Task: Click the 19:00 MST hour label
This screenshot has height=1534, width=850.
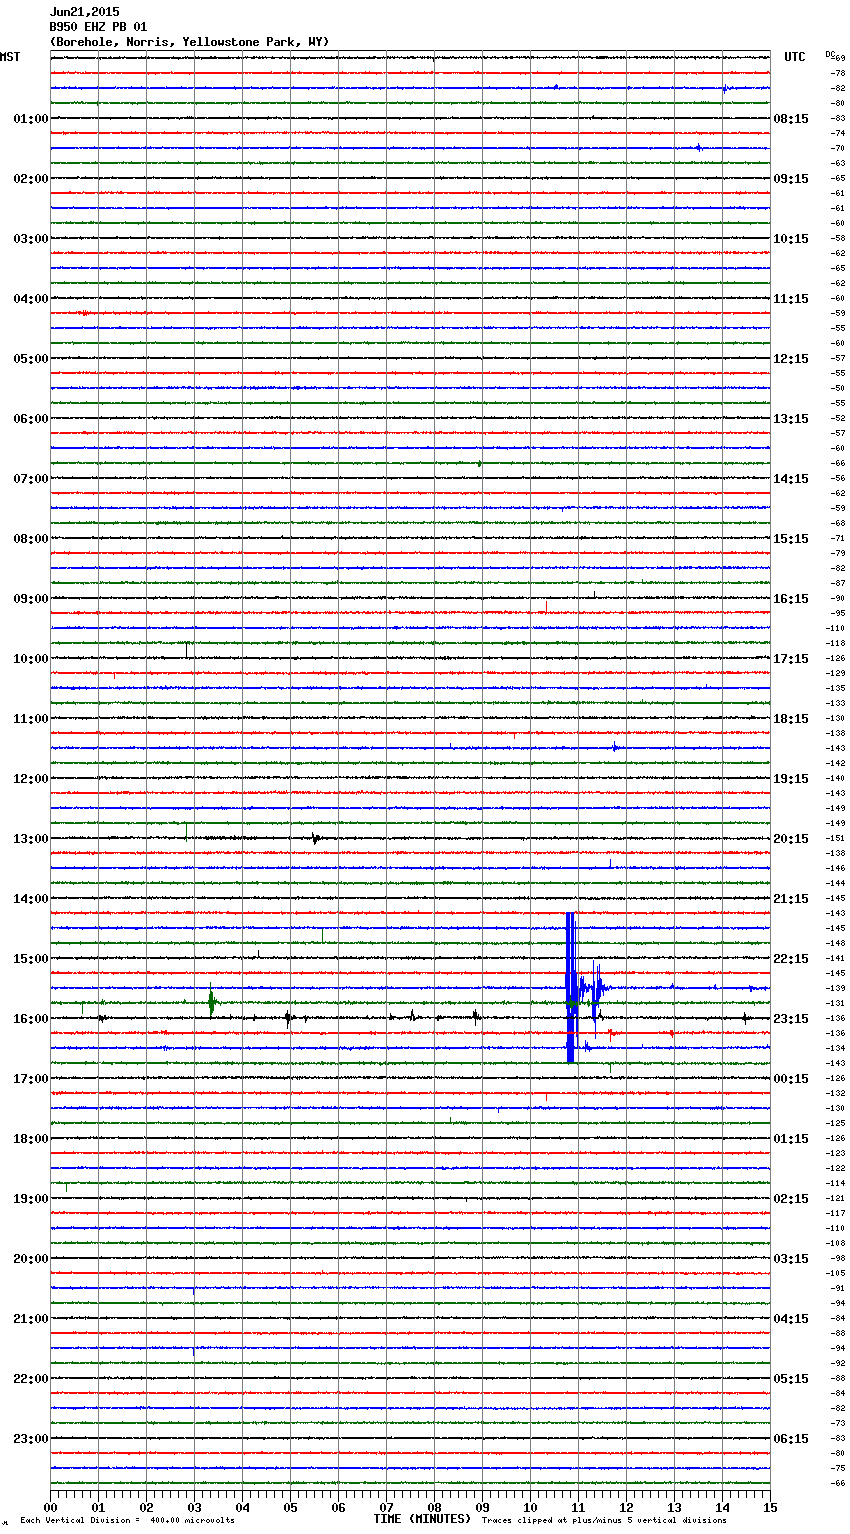Action: [31, 1199]
